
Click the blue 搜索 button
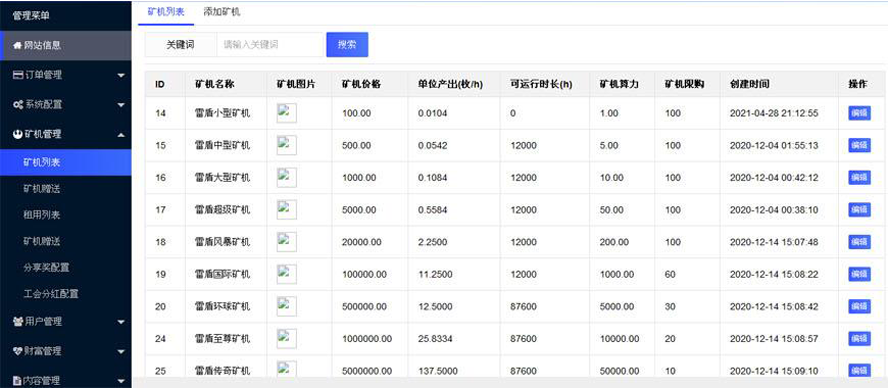click(x=347, y=45)
